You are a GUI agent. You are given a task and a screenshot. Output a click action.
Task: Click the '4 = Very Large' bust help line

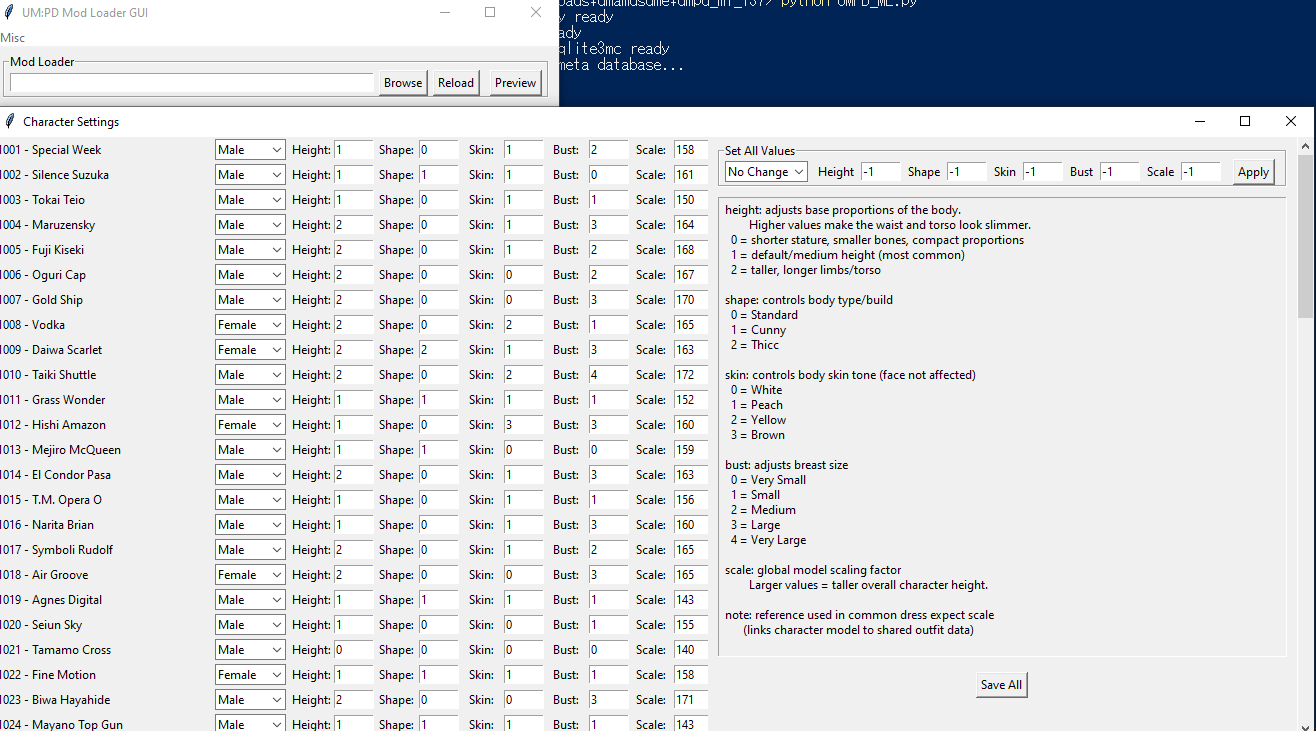768,540
